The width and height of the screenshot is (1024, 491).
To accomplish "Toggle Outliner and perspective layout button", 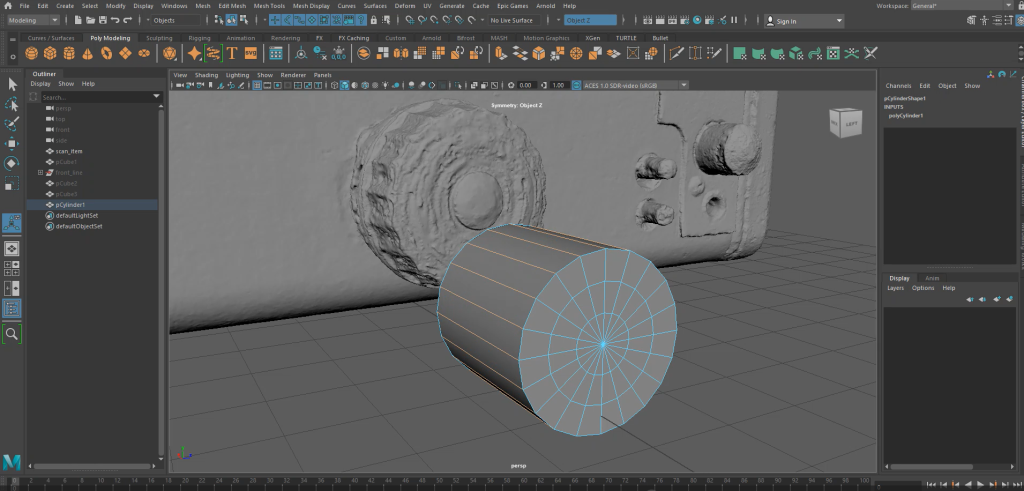I will coord(12,308).
